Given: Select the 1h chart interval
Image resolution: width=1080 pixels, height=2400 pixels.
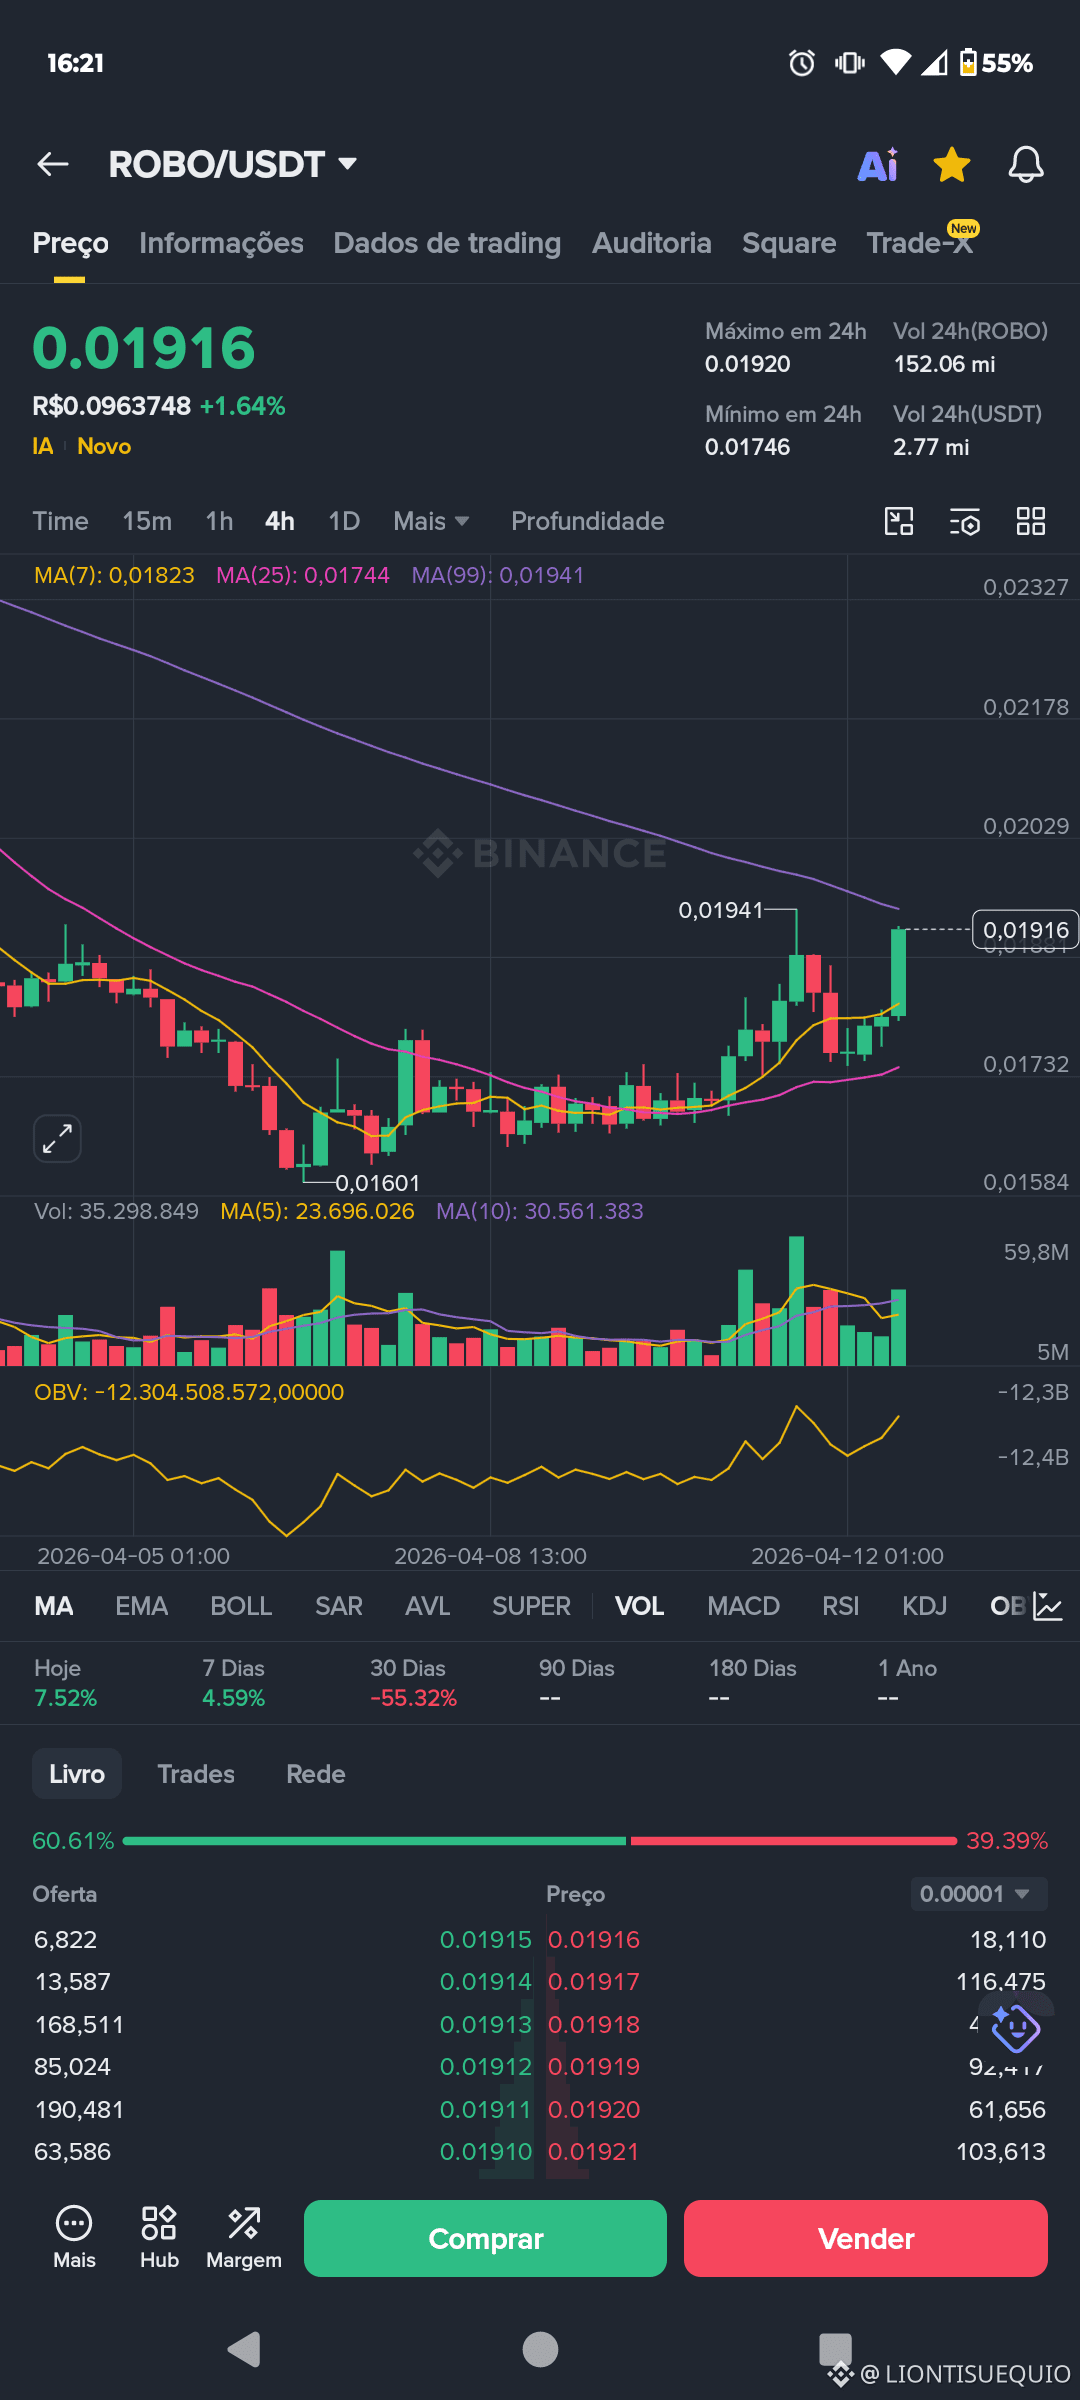Looking at the screenshot, I should point(219,521).
